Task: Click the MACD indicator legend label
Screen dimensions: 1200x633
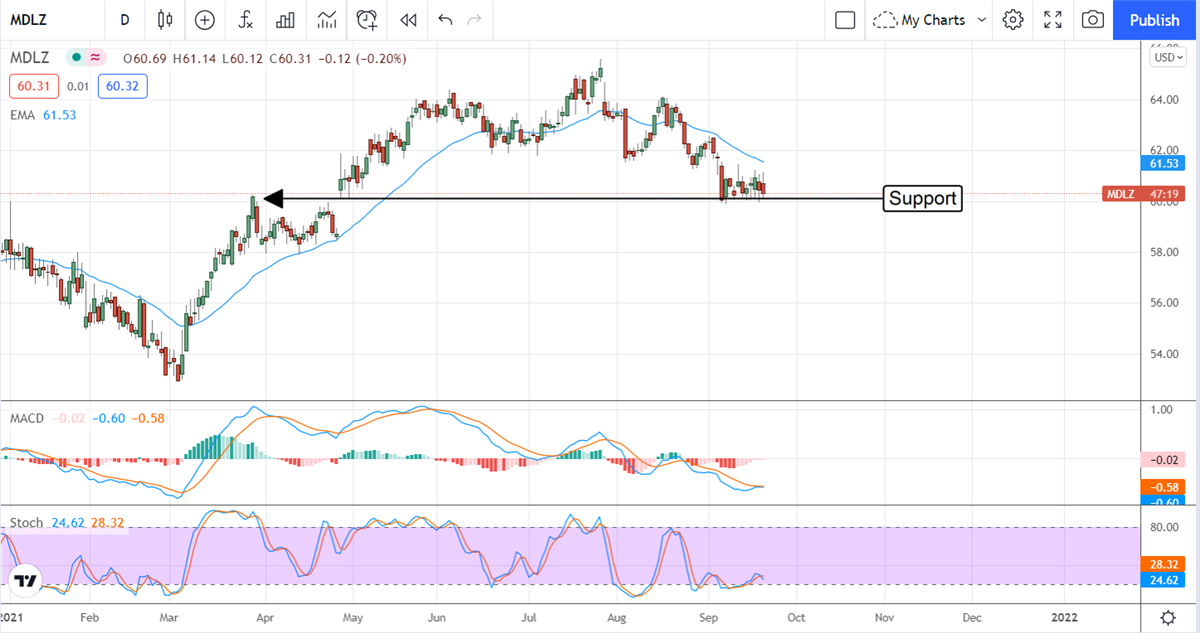Action: click(x=27, y=418)
